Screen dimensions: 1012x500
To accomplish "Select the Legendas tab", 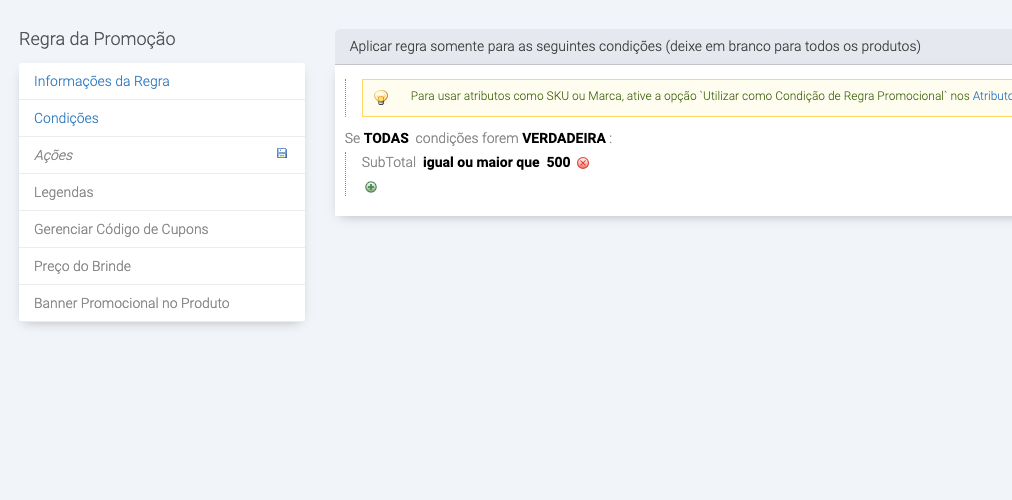I will (x=64, y=192).
